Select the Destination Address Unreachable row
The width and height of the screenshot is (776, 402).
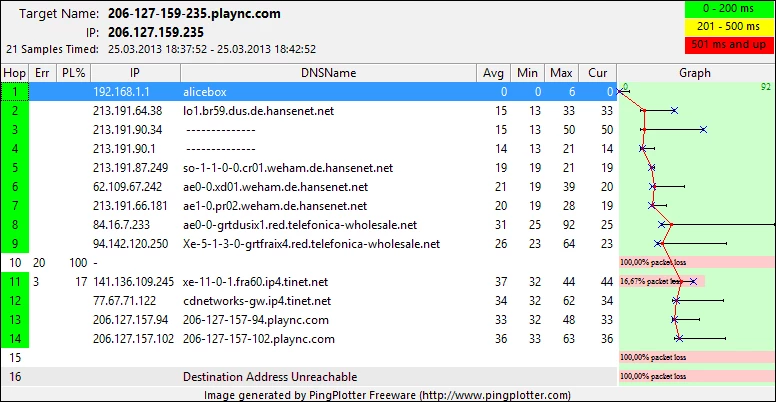tap(300, 377)
